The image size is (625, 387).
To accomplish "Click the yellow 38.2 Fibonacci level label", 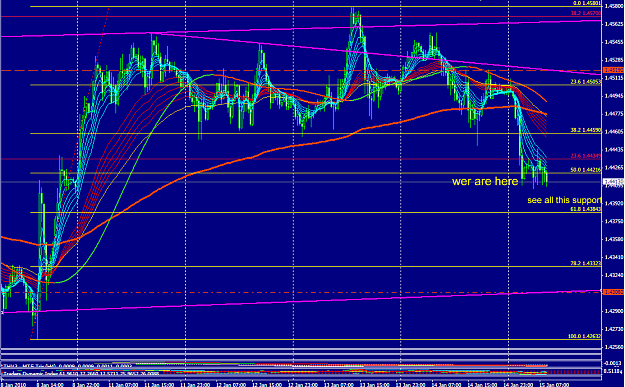I will point(586,130).
